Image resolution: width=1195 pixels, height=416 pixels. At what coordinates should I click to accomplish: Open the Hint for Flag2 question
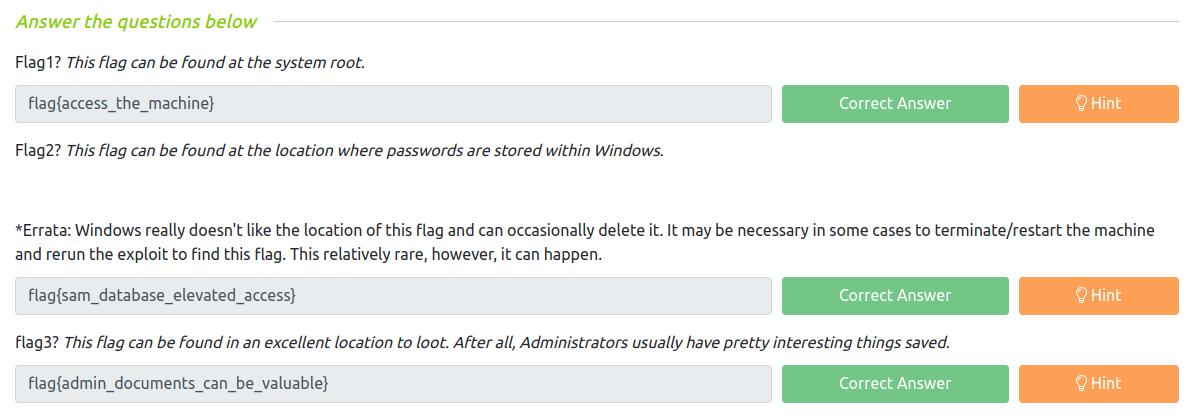tap(1098, 296)
